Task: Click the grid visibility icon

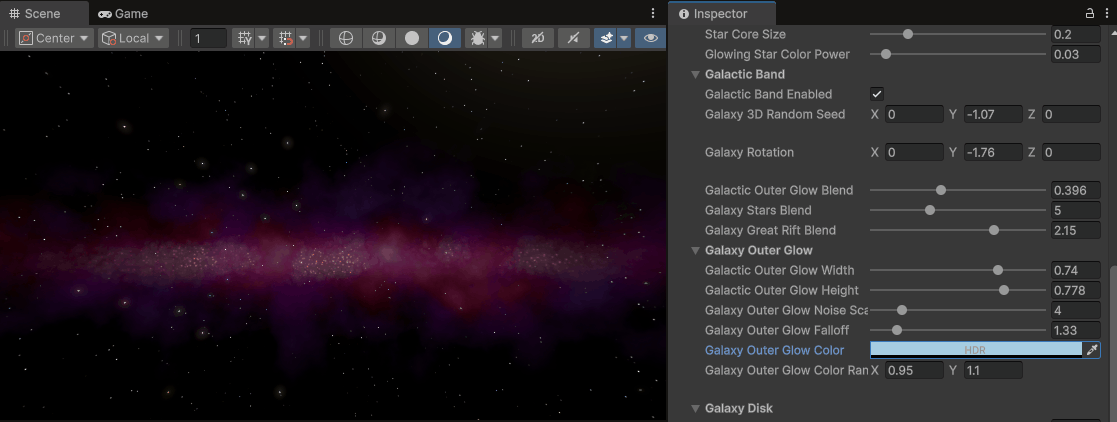Action: click(244, 38)
